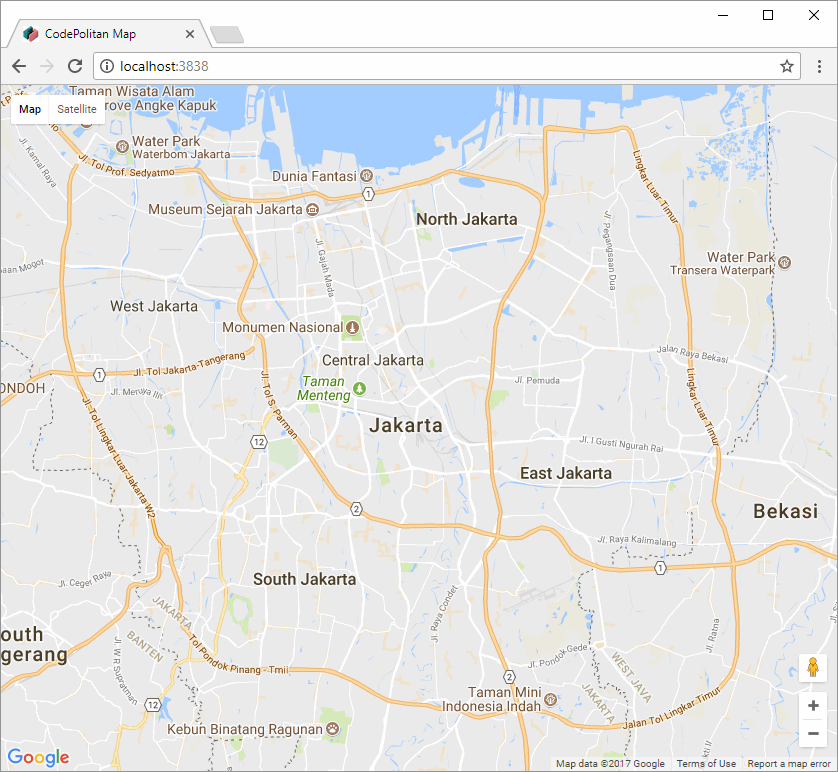Click the Jl. Tol Prof. Sedyatmo road label

[127, 167]
